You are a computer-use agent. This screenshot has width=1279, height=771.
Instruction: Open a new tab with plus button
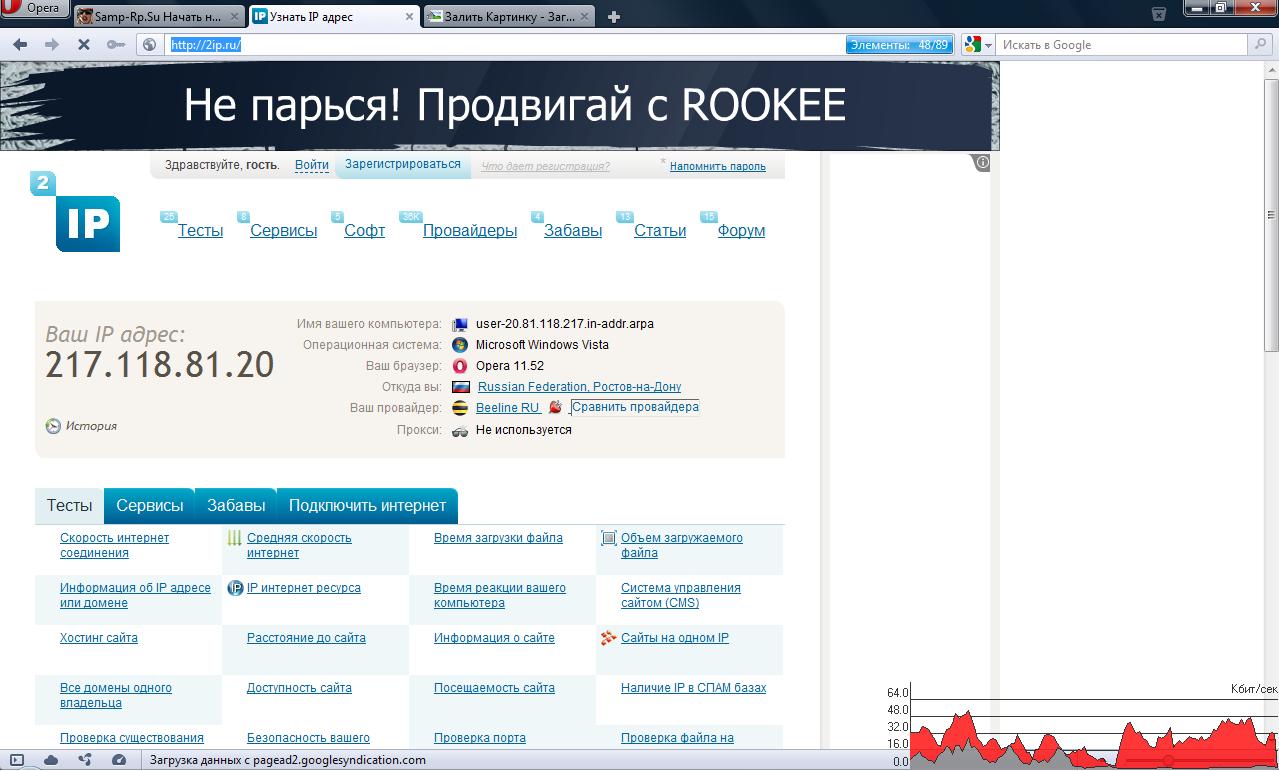[x=614, y=16]
